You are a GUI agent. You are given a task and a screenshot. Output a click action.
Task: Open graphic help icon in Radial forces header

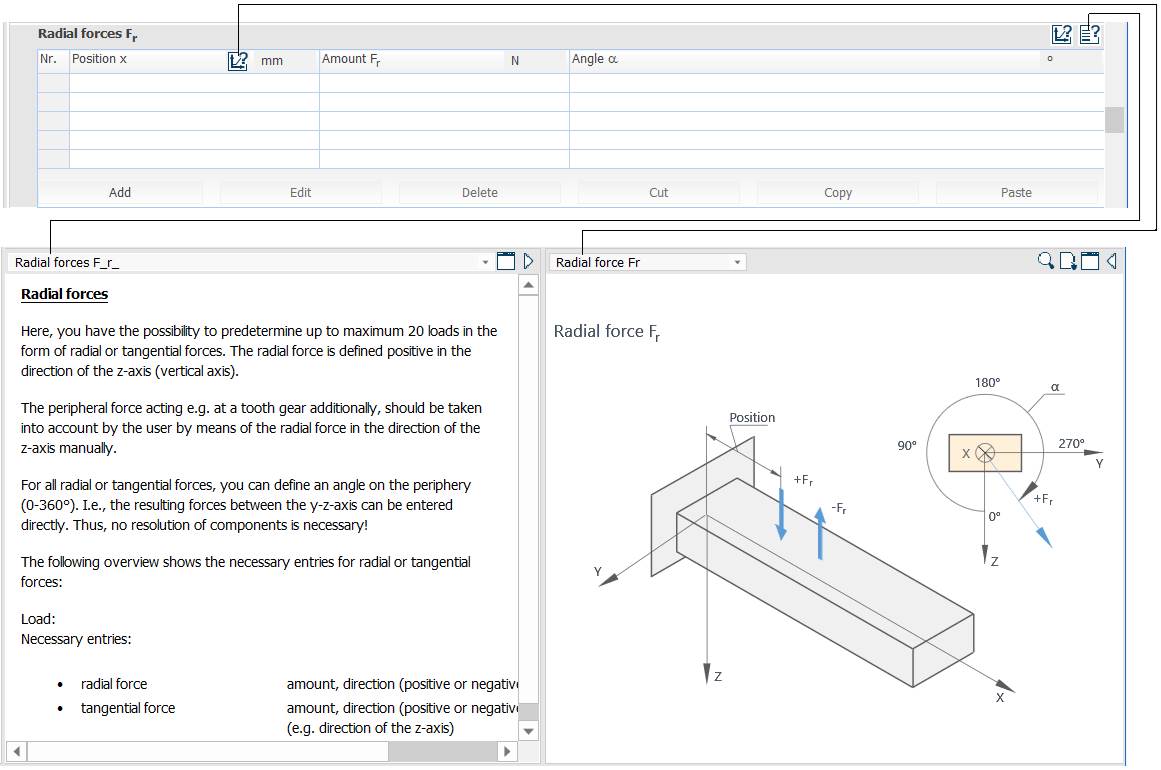tap(1062, 34)
